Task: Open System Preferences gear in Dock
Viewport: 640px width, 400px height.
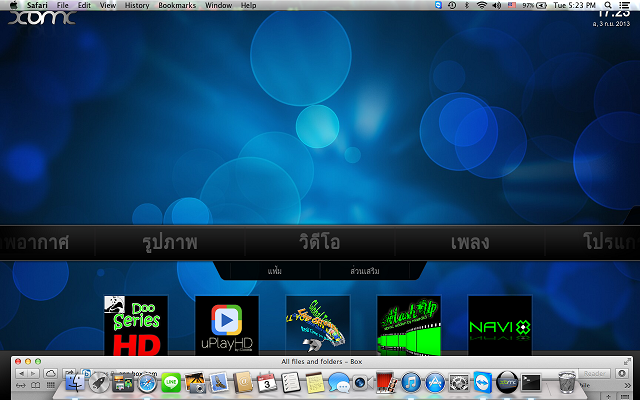Action: click(459, 382)
